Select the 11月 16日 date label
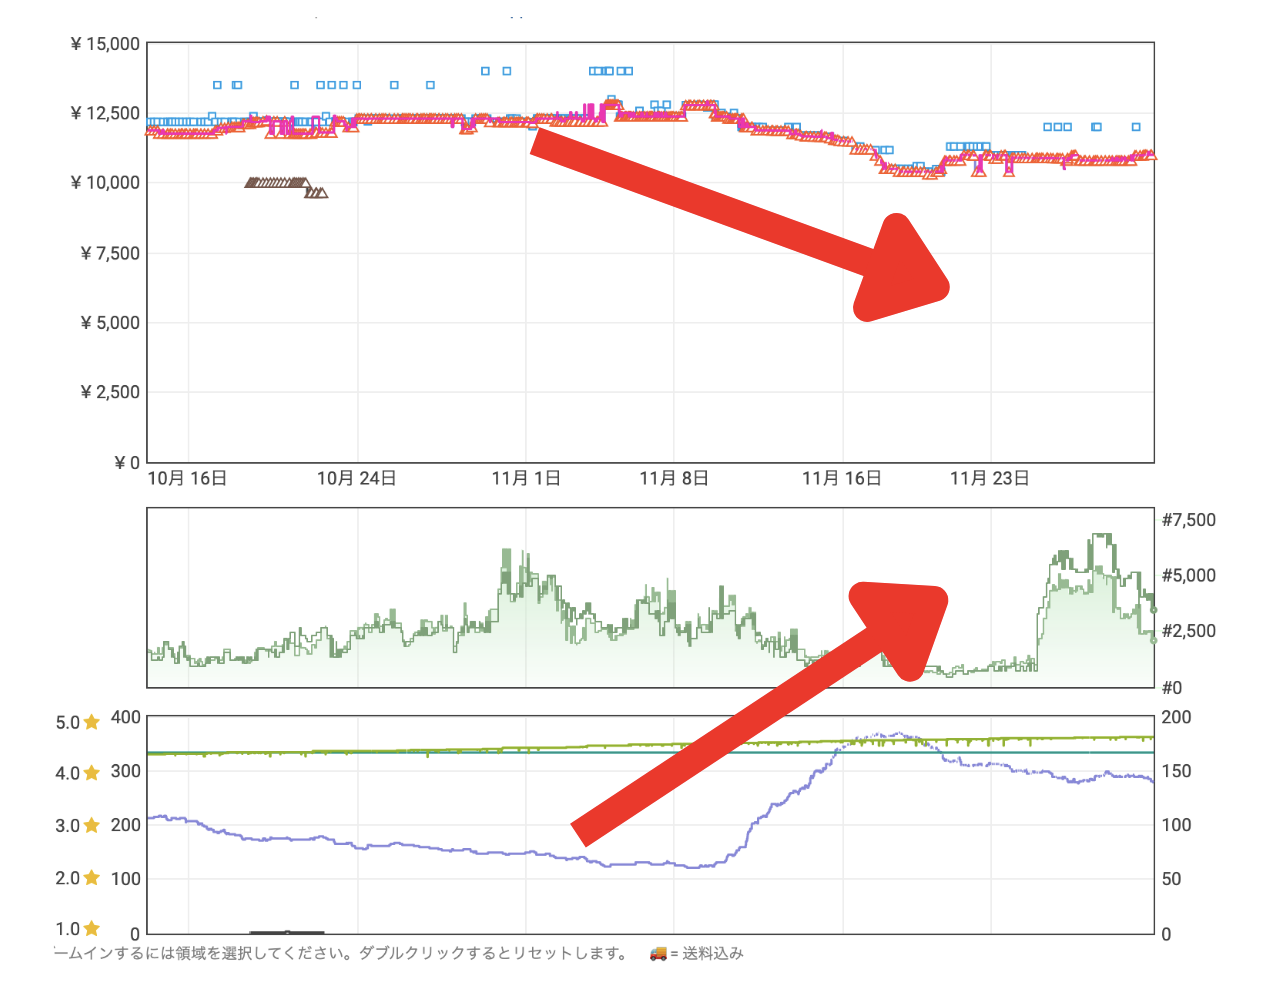1274x992 pixels. [842, 479]
